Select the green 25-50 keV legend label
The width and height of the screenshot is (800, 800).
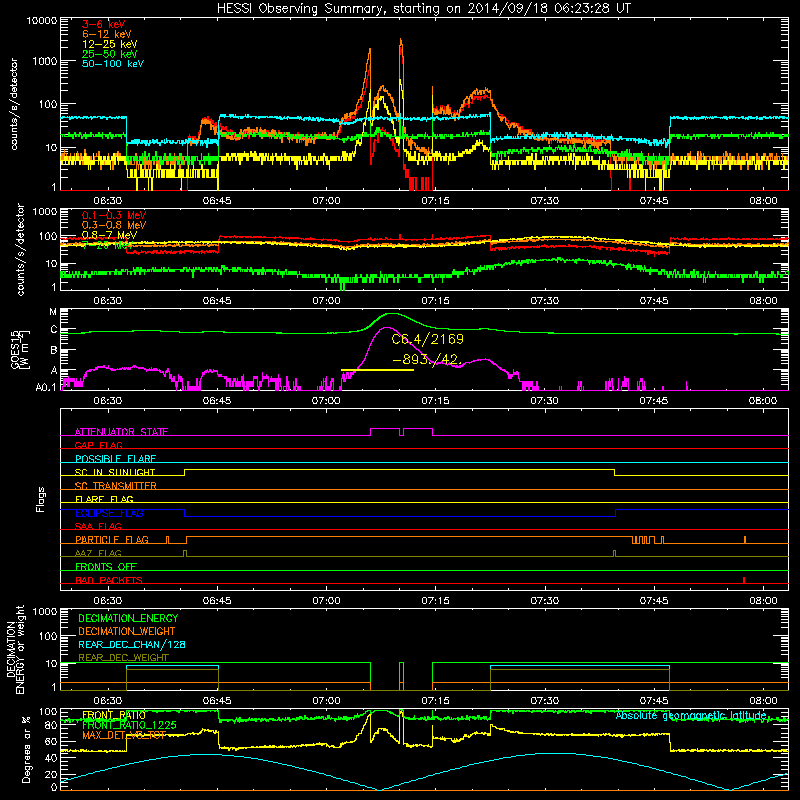point(110,54)
